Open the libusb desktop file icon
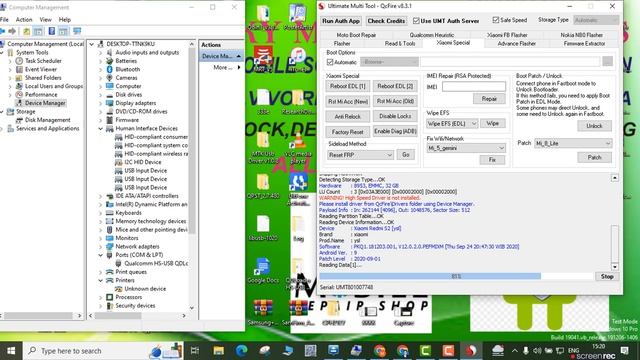This screenshot has width=640, height=360. tap(263, 228)
